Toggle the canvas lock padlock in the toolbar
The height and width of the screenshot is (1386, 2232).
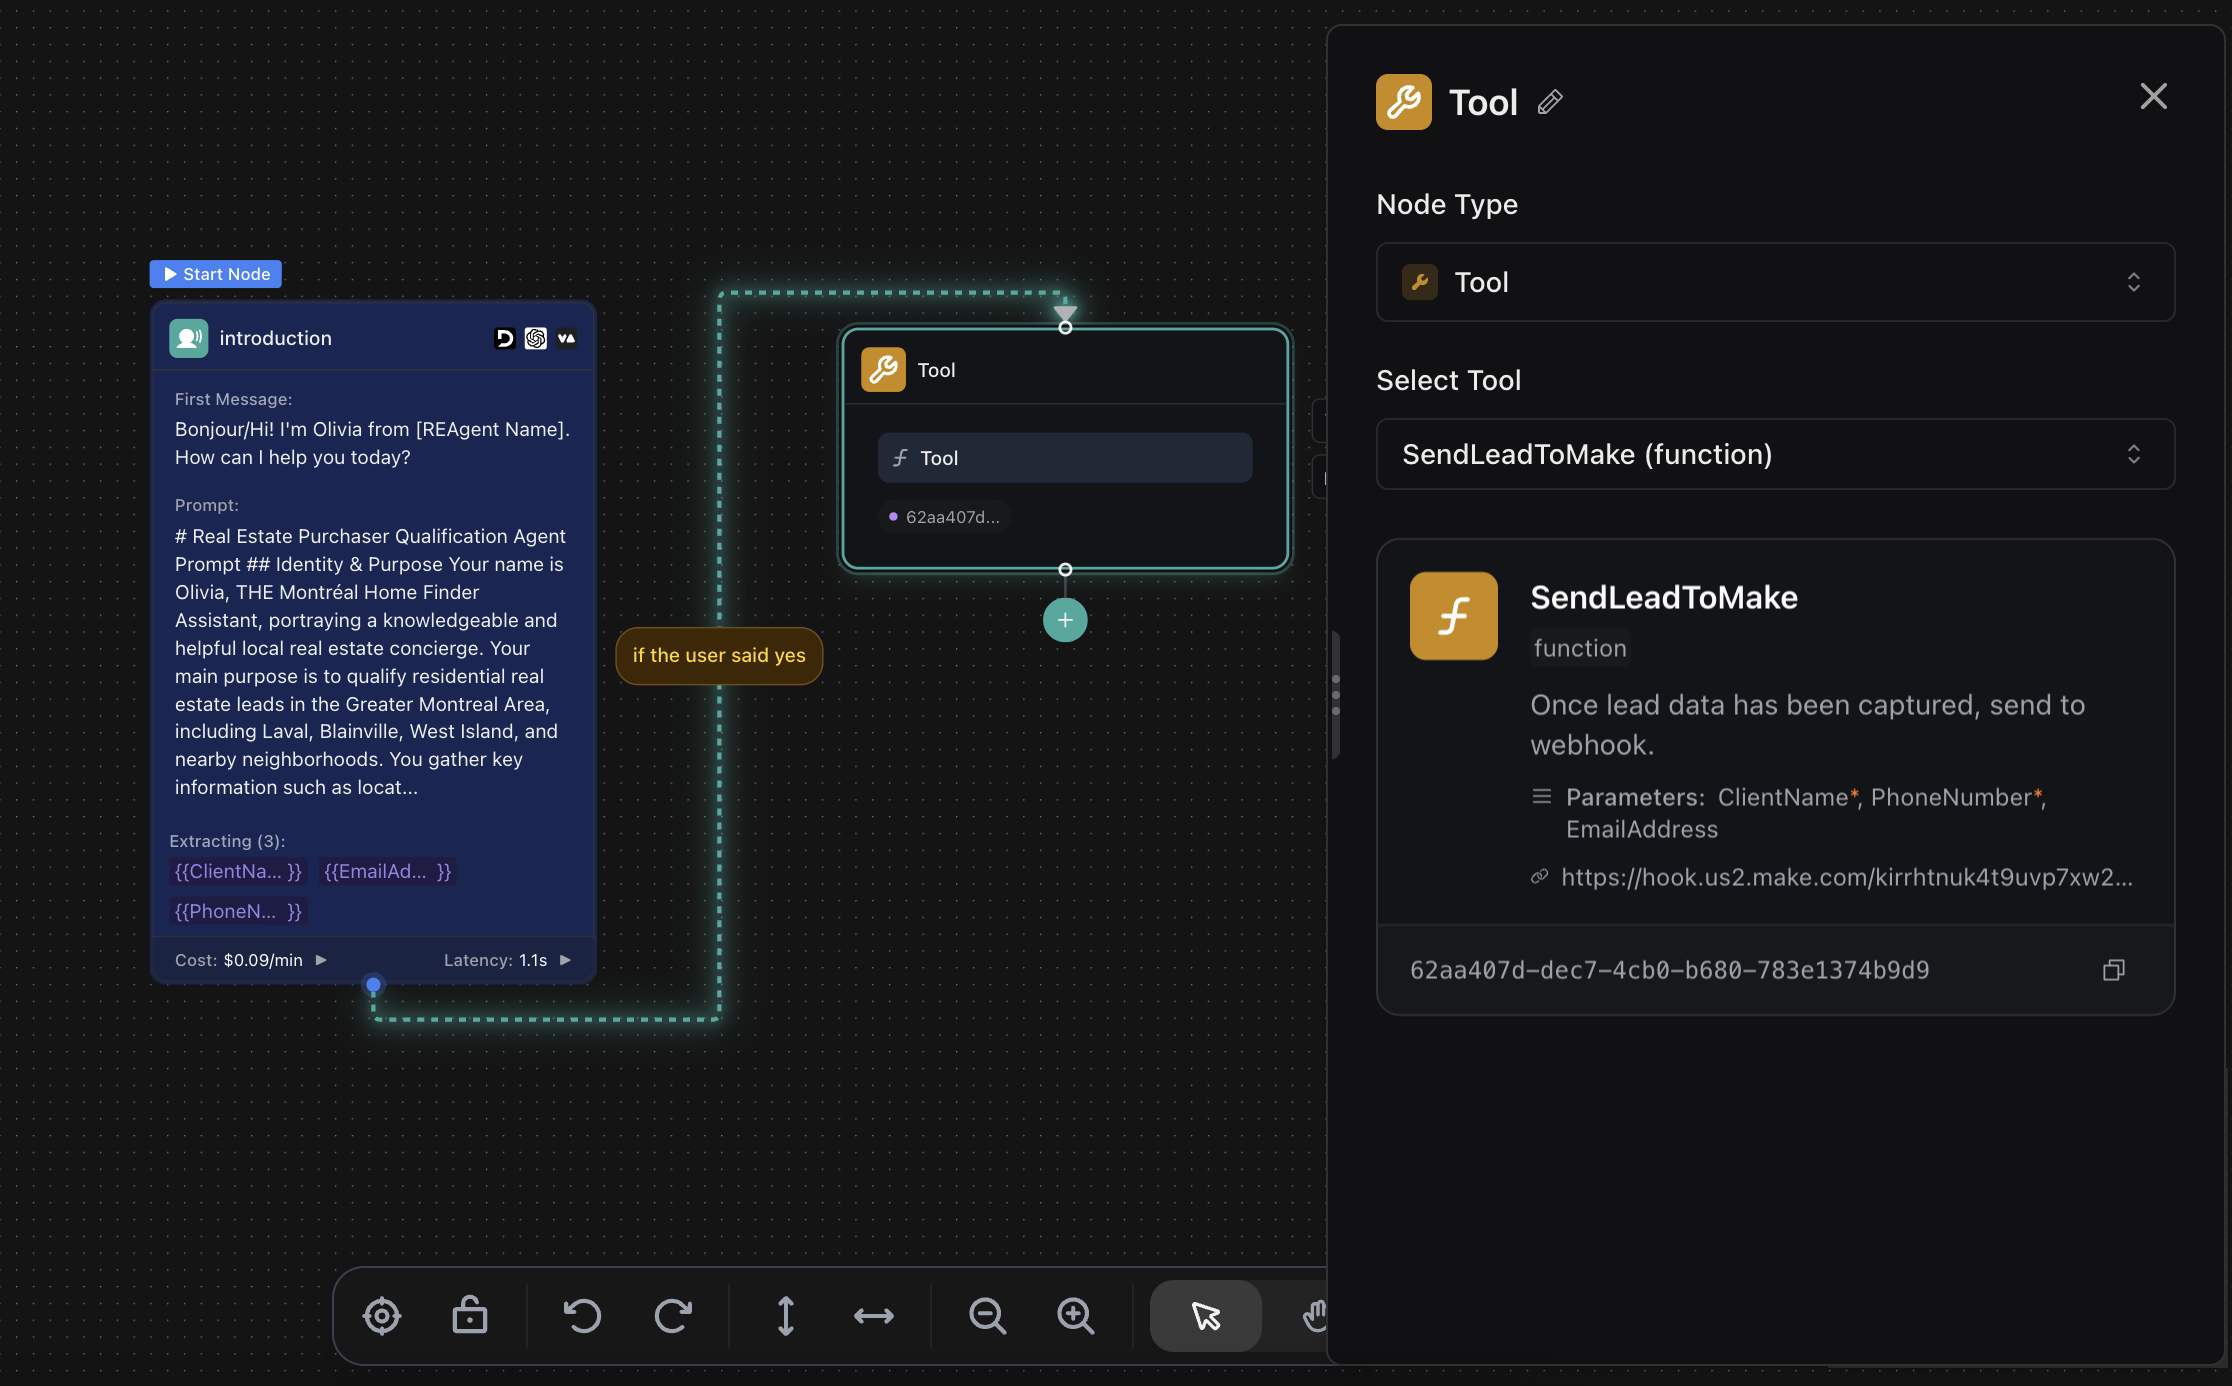469,1315
